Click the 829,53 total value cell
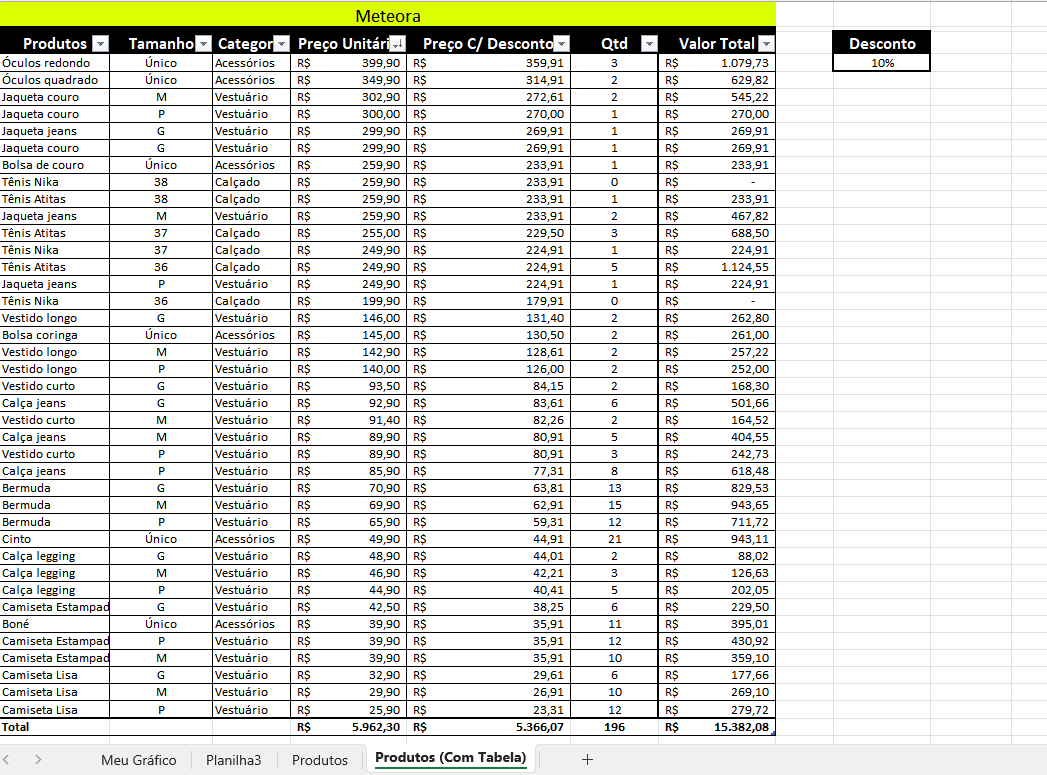 coord(716,488)
